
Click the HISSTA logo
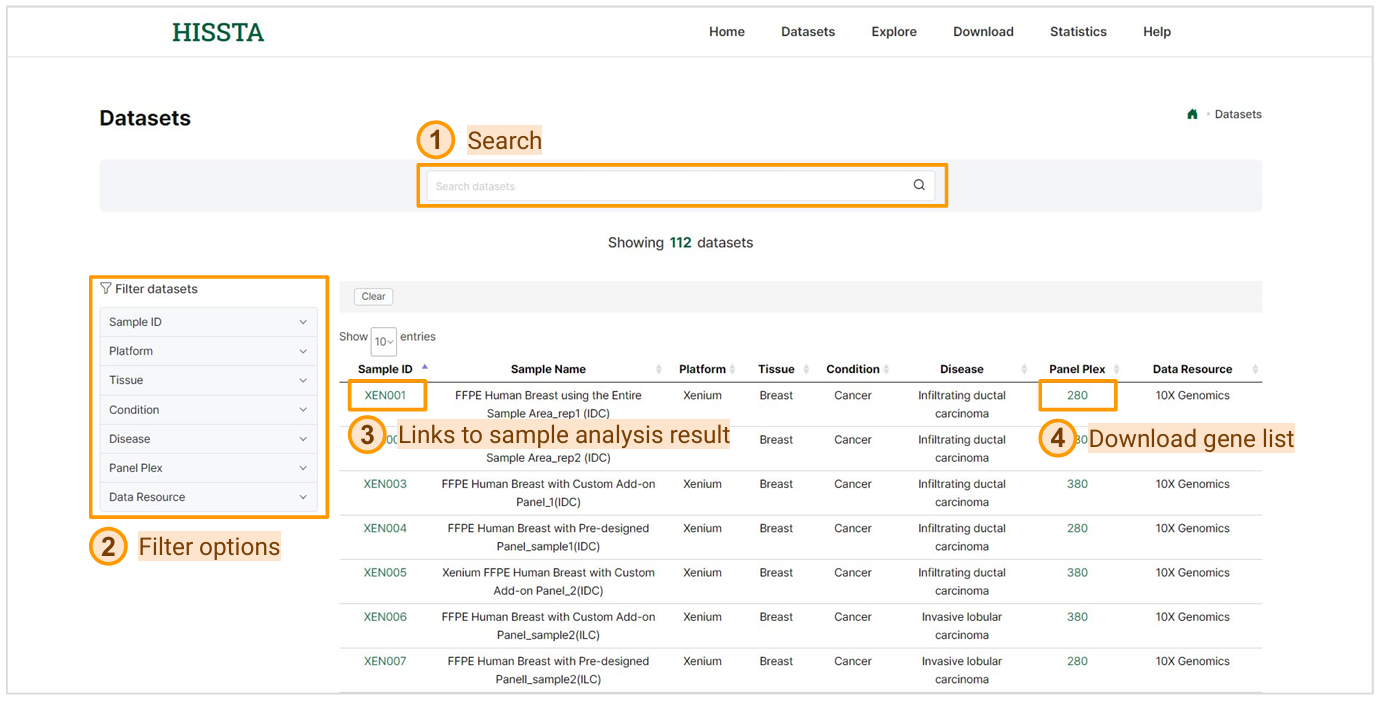click(x=218, y=33)
